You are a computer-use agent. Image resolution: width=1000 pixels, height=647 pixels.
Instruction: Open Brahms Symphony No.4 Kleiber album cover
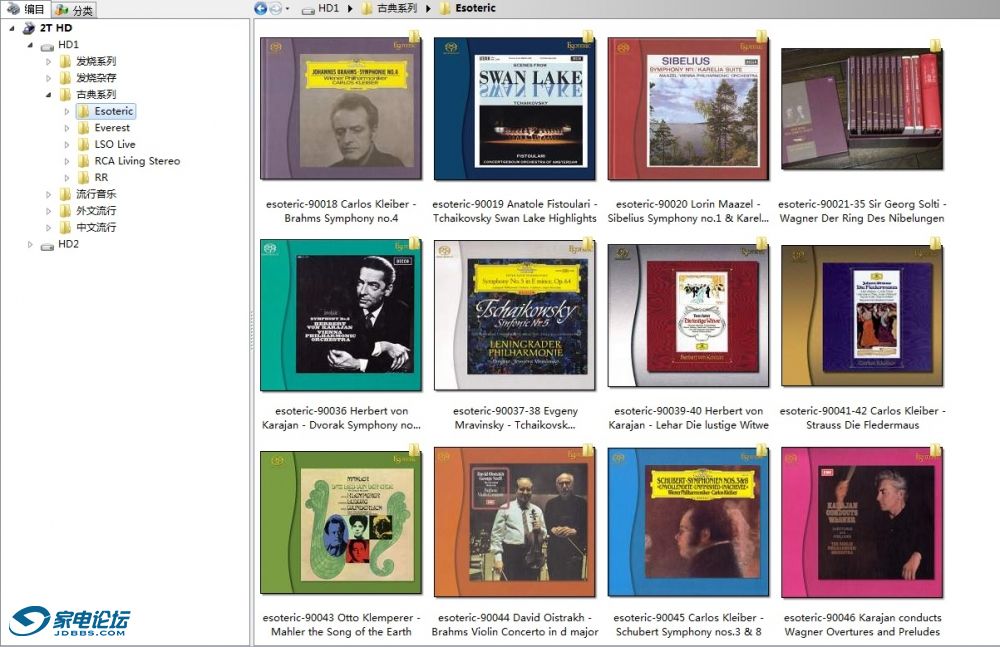[341, 108]
